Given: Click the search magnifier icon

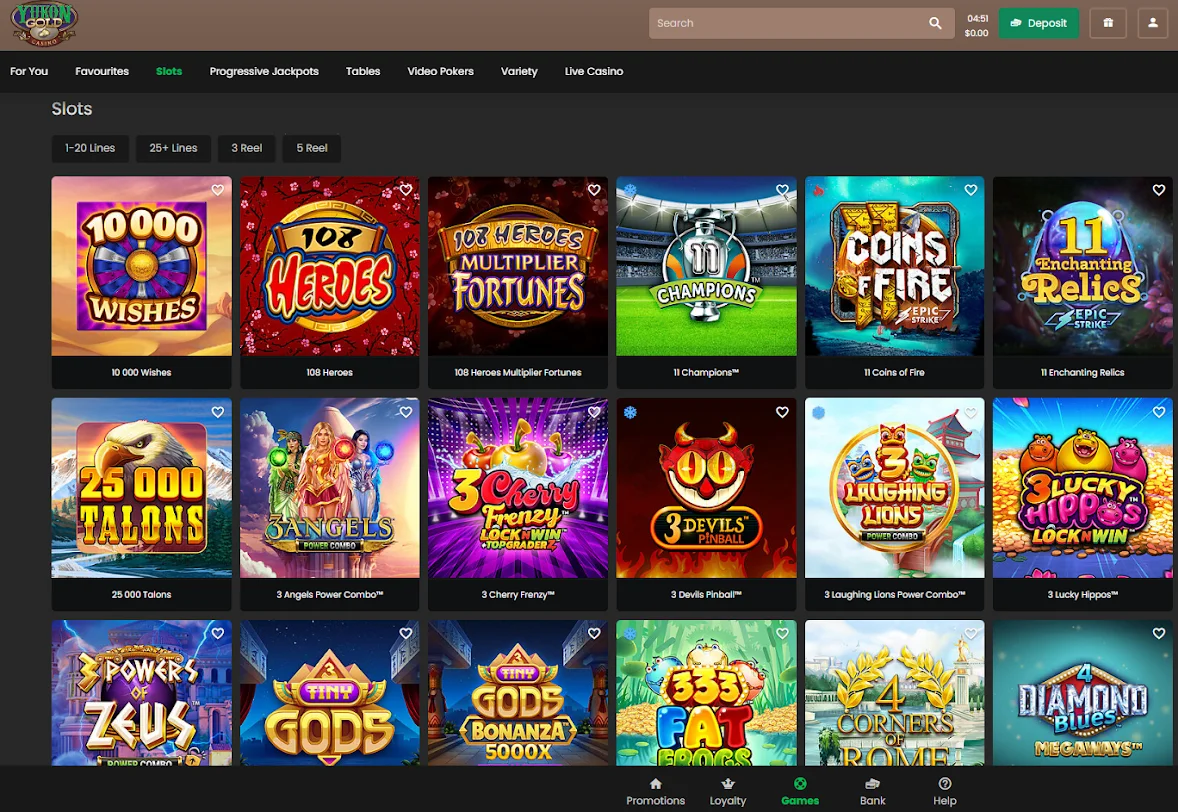Looking at the screenshot, I should [935, 23].
